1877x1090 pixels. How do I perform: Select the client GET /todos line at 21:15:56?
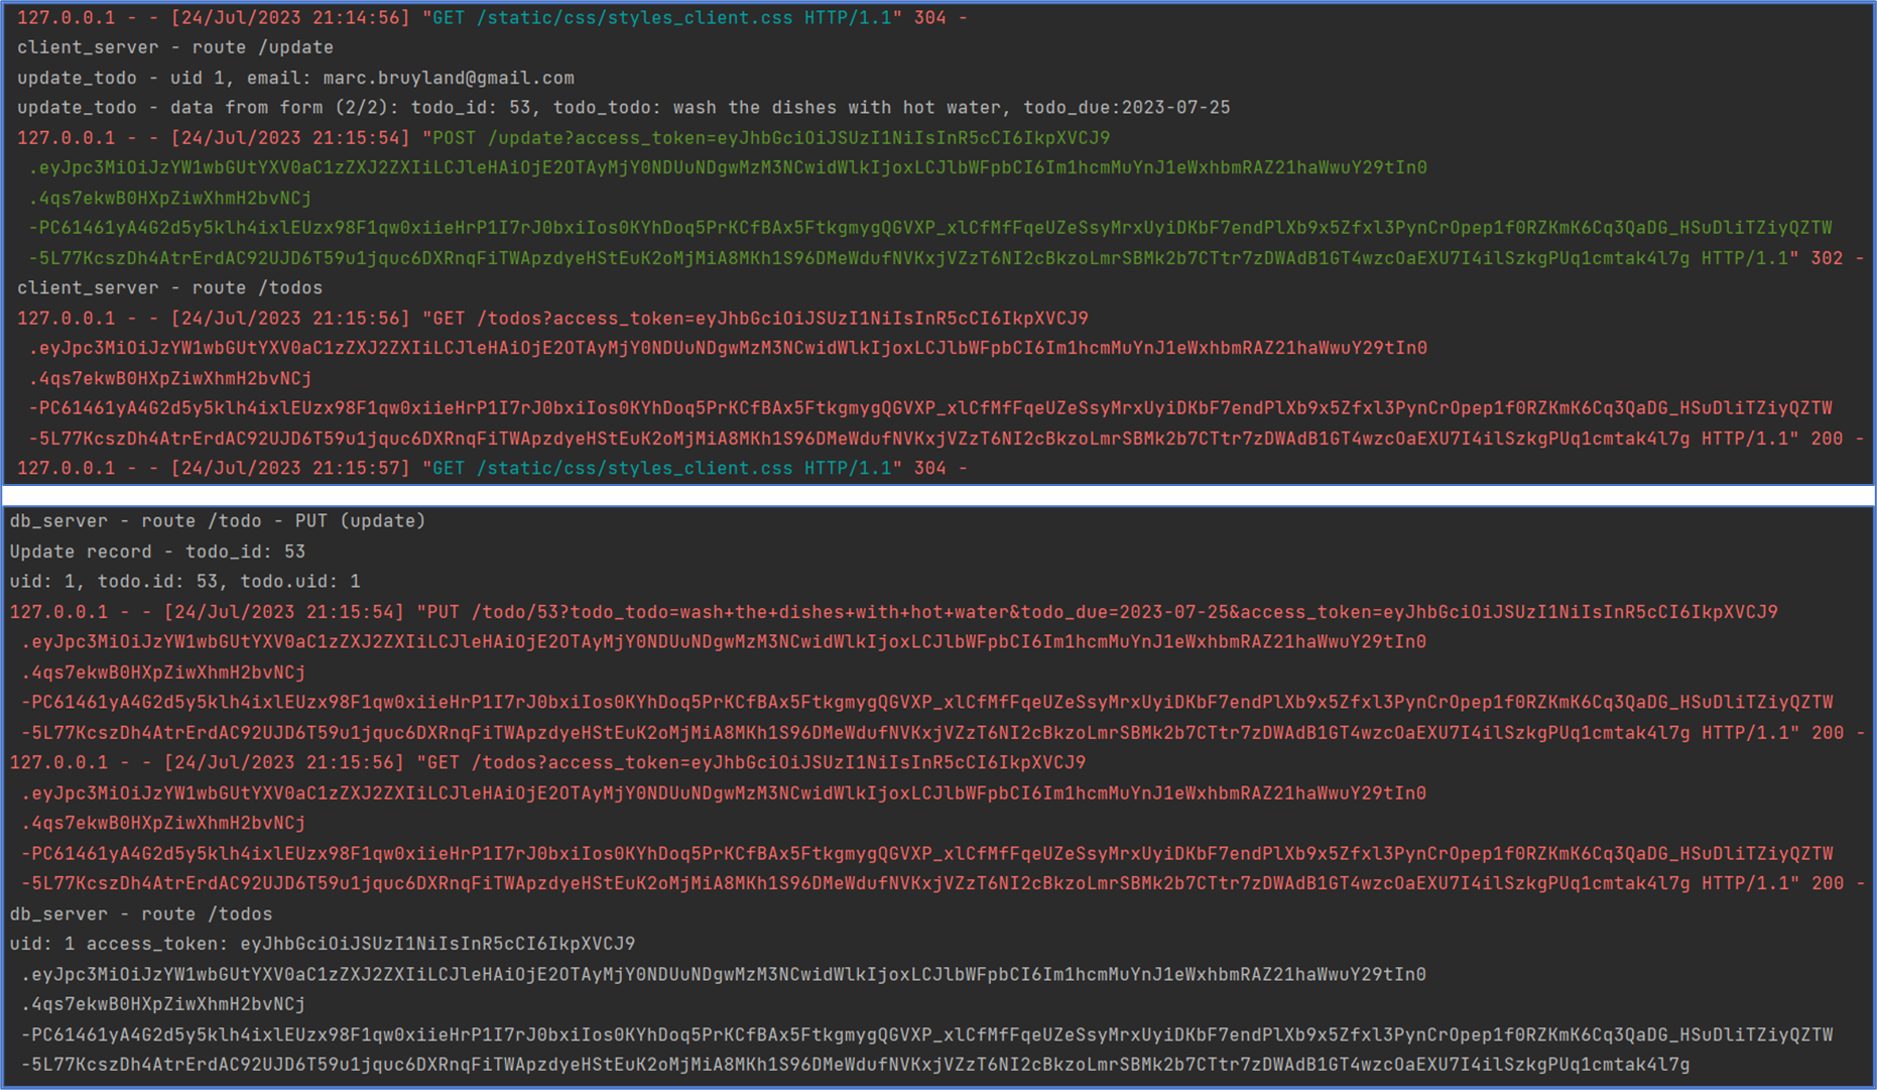click(552, 318)
